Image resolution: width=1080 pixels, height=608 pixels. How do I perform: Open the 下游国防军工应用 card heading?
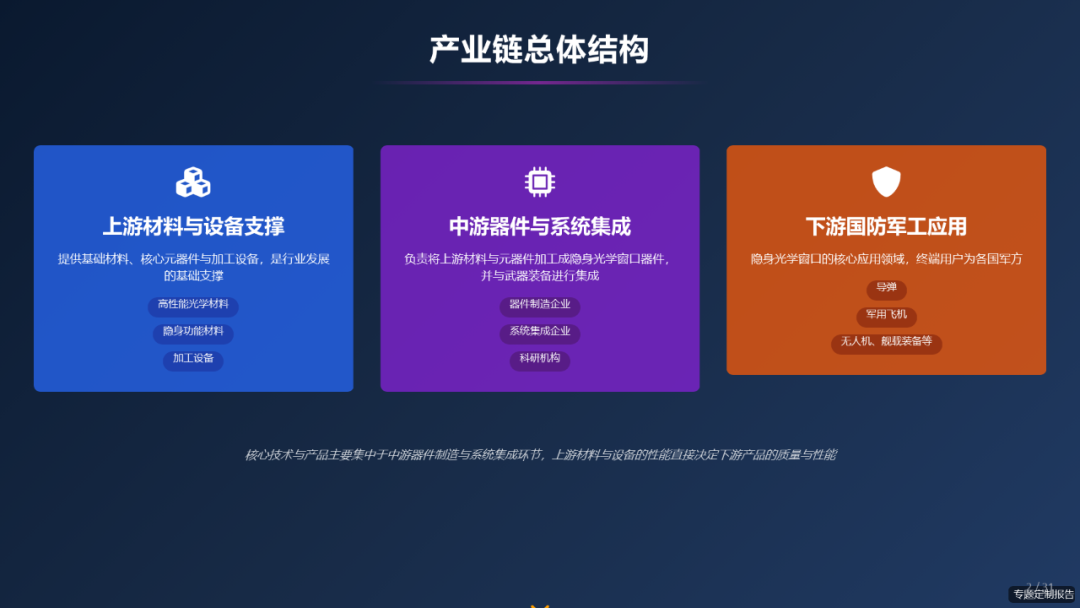[x=886, y=224]
